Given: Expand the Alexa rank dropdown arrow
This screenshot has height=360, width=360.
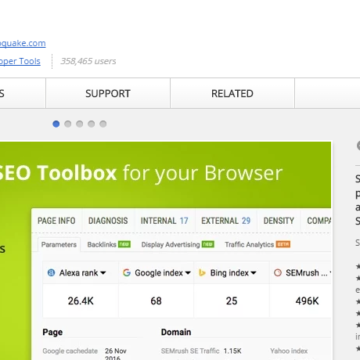Looking at the screenshot, I should coord(103,273).
